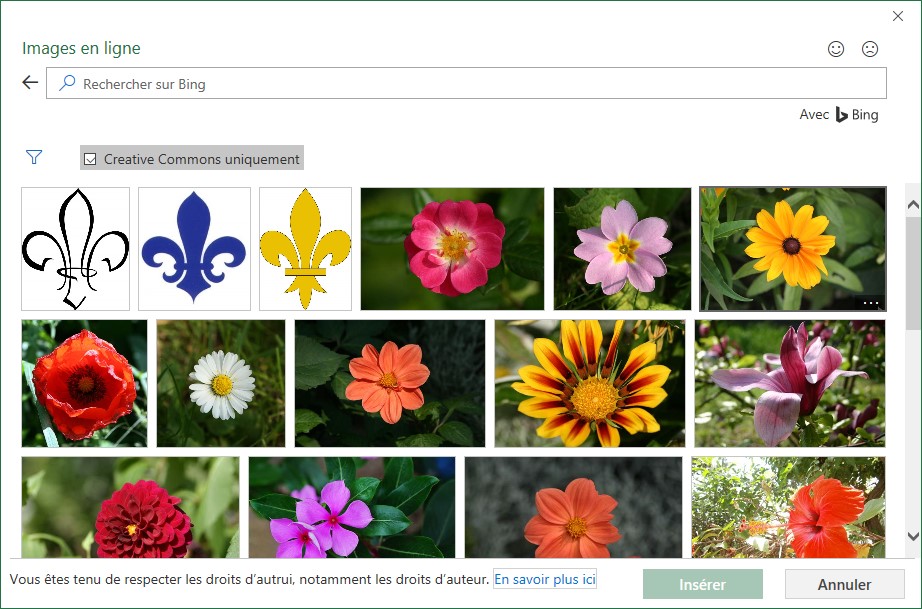Select the gold fleur-de-lis image
This screenshot has height=609, width=922.
coord(305,249)
